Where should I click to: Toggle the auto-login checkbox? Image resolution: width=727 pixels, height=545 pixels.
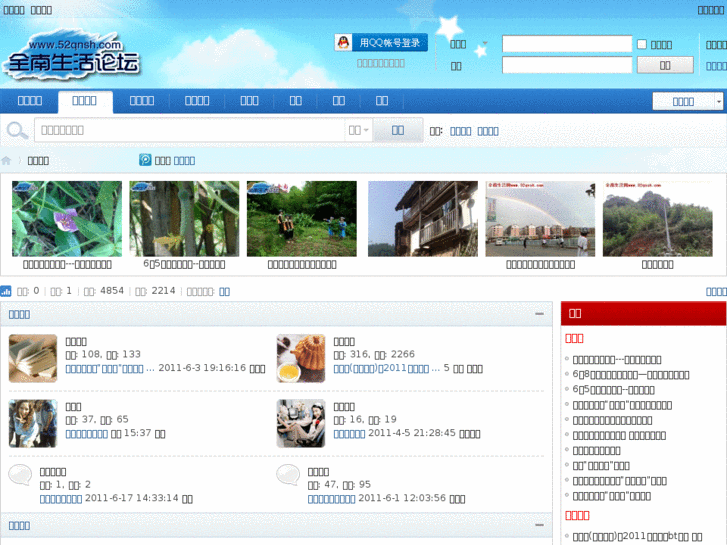(x=642, y=44)
